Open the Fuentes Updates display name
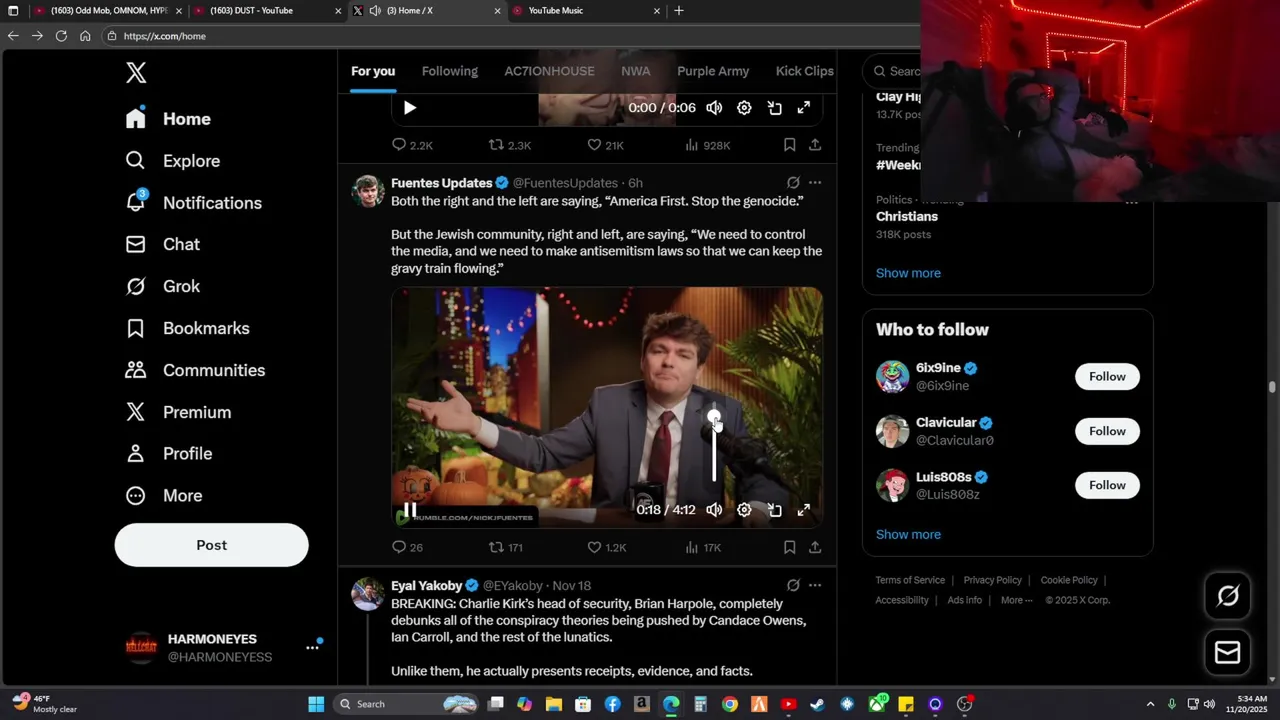 (x=442, y=183)
